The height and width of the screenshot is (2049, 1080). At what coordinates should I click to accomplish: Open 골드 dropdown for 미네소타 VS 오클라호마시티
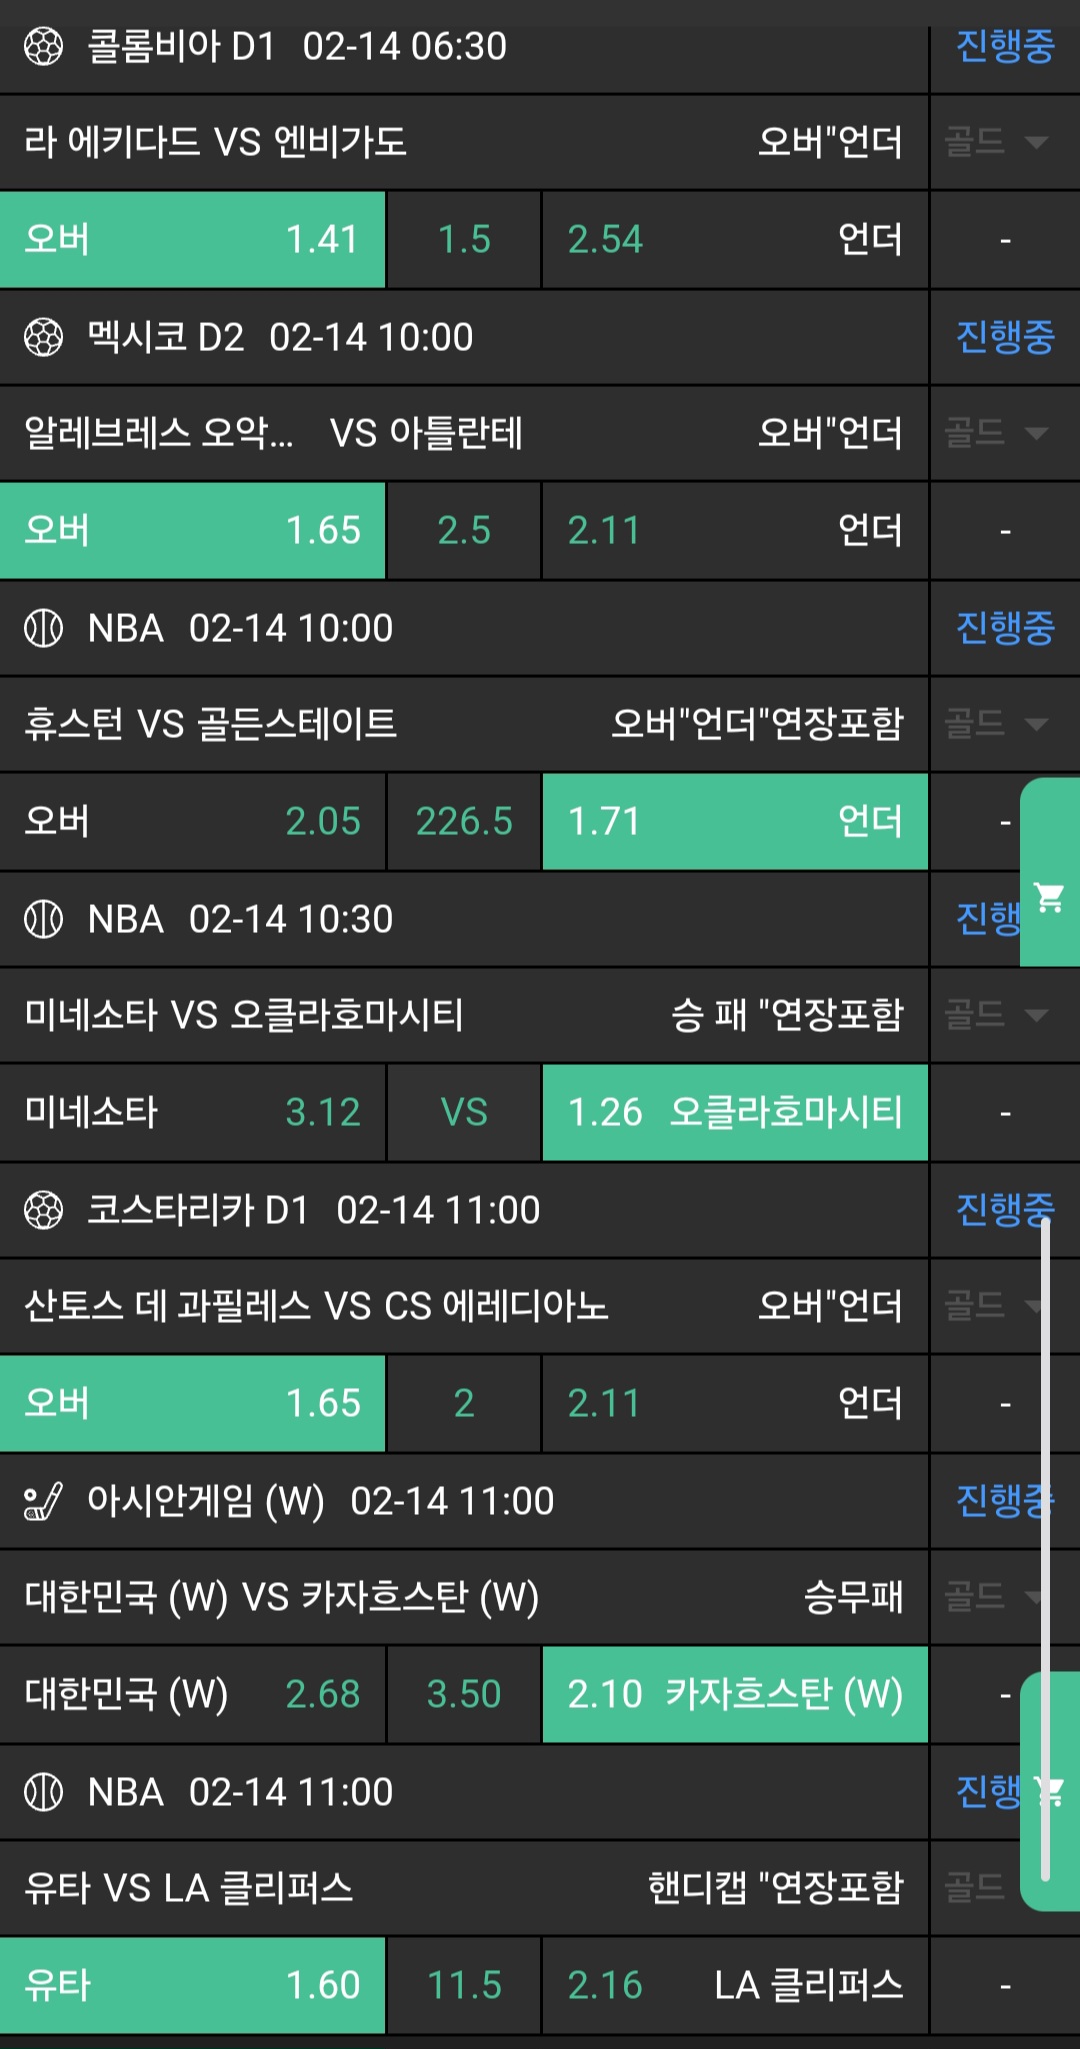click(x=996, y=1015)
